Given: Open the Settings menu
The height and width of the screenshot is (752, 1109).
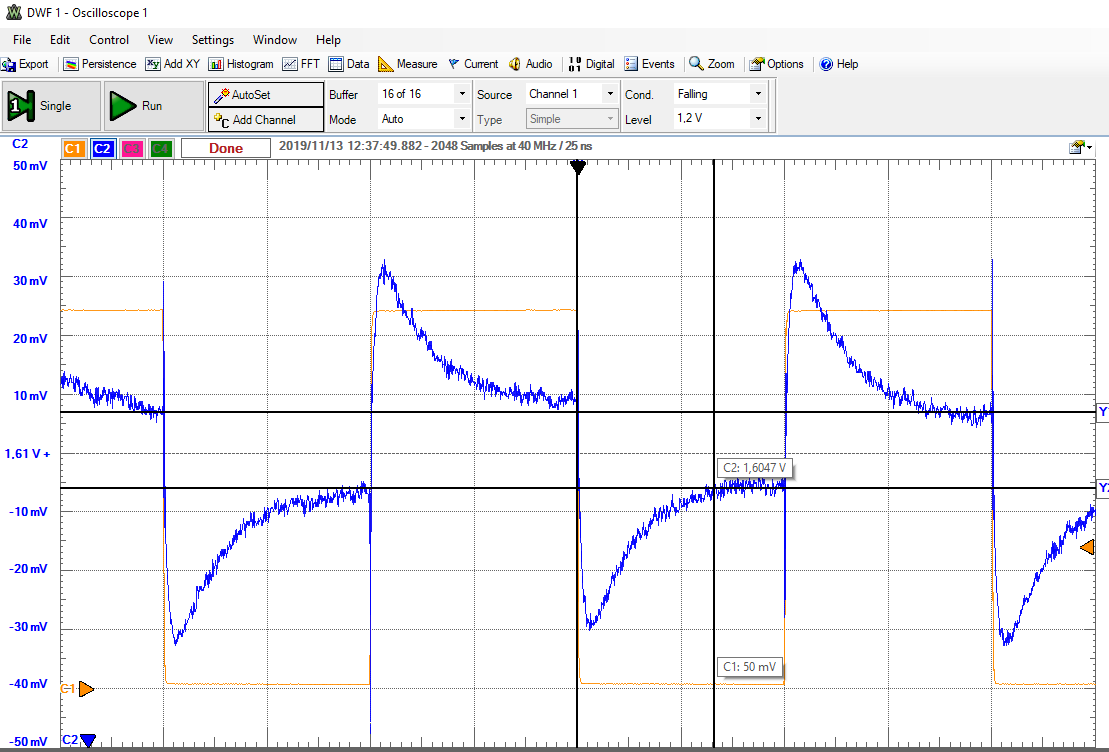Looking at the screenshot, I should click(212, 40).
